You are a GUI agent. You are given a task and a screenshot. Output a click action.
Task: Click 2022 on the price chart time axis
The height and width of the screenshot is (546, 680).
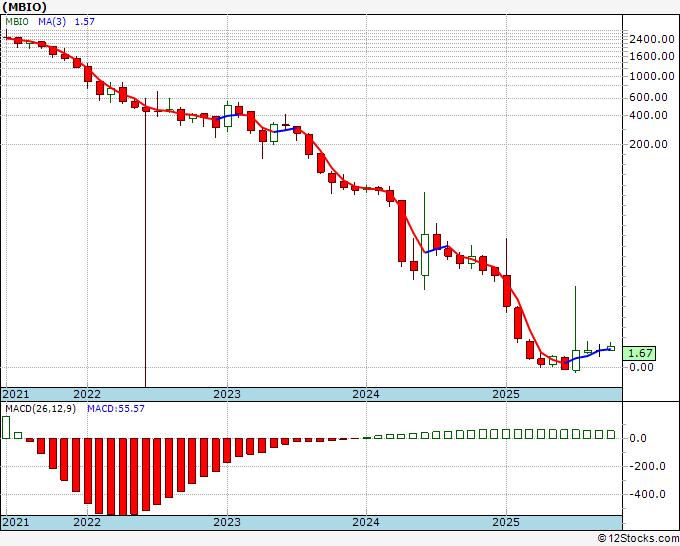tap(87, 394)
